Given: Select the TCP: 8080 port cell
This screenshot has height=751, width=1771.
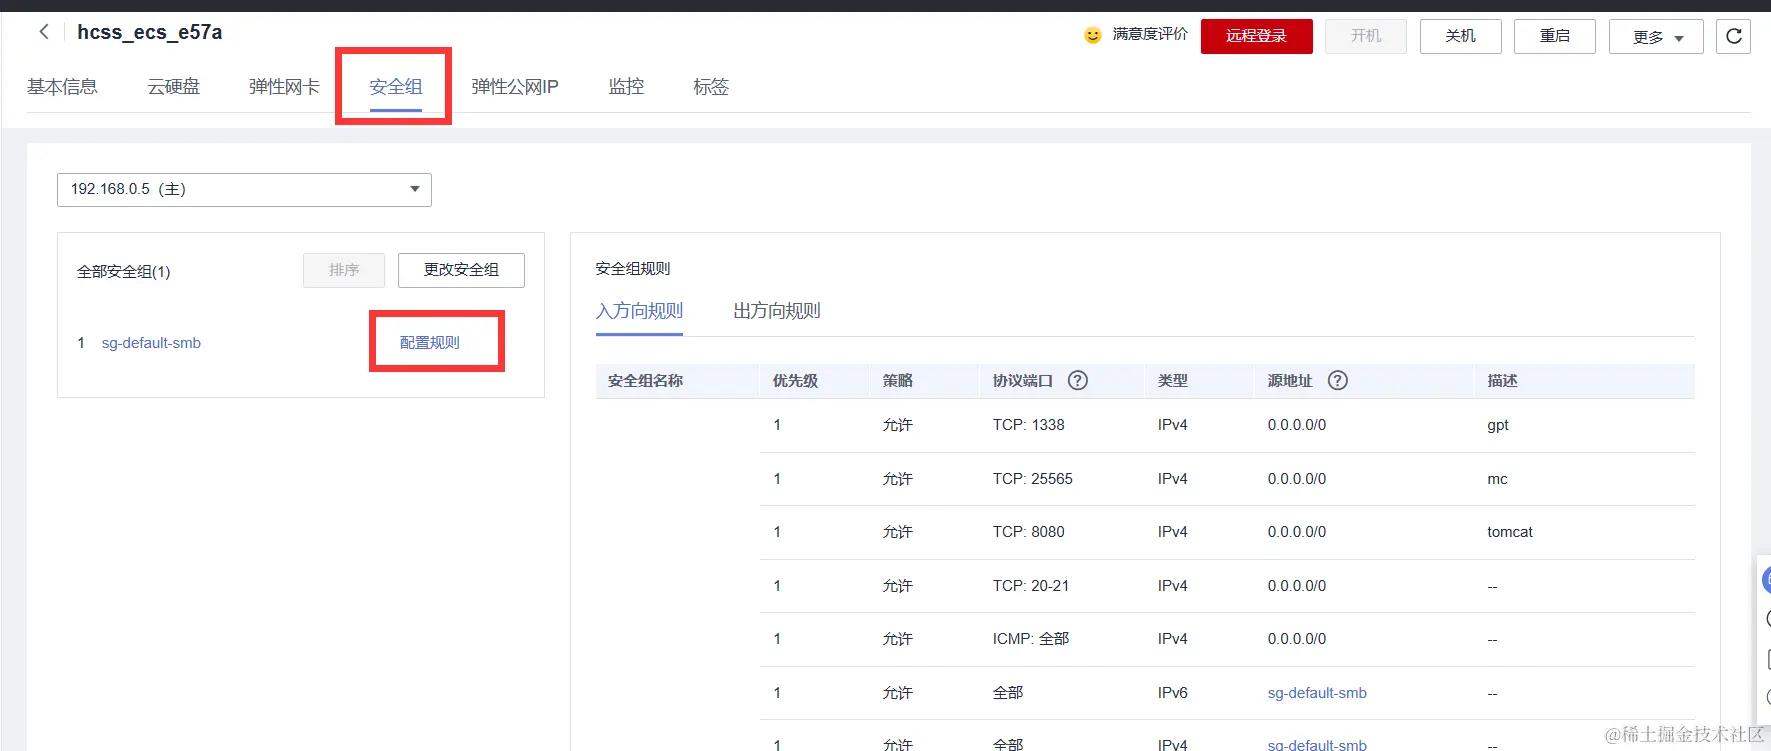Looking at the screenshot, I should coord(1028,532).
